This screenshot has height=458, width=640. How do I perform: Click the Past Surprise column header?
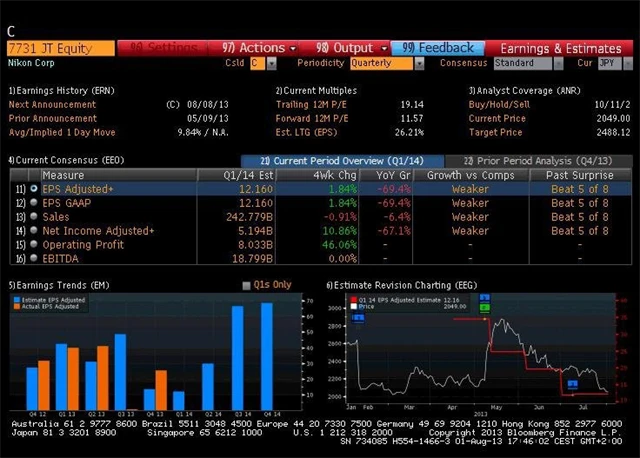coord(580,175)
